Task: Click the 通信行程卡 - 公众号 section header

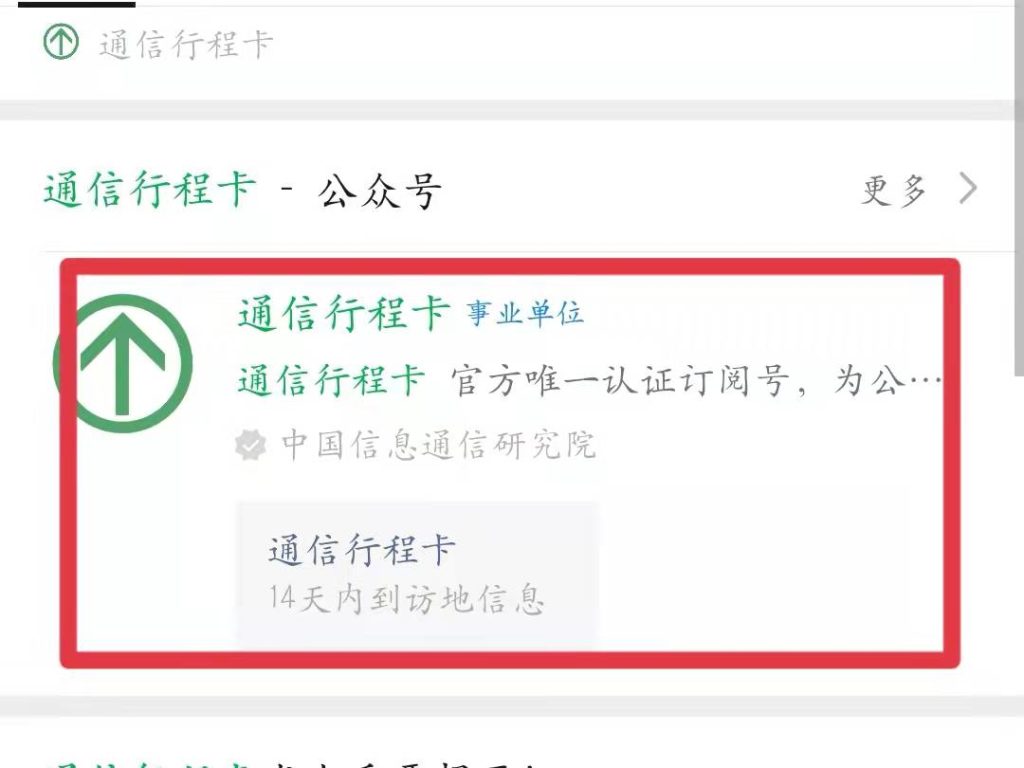Action: (x=242, y=190)
